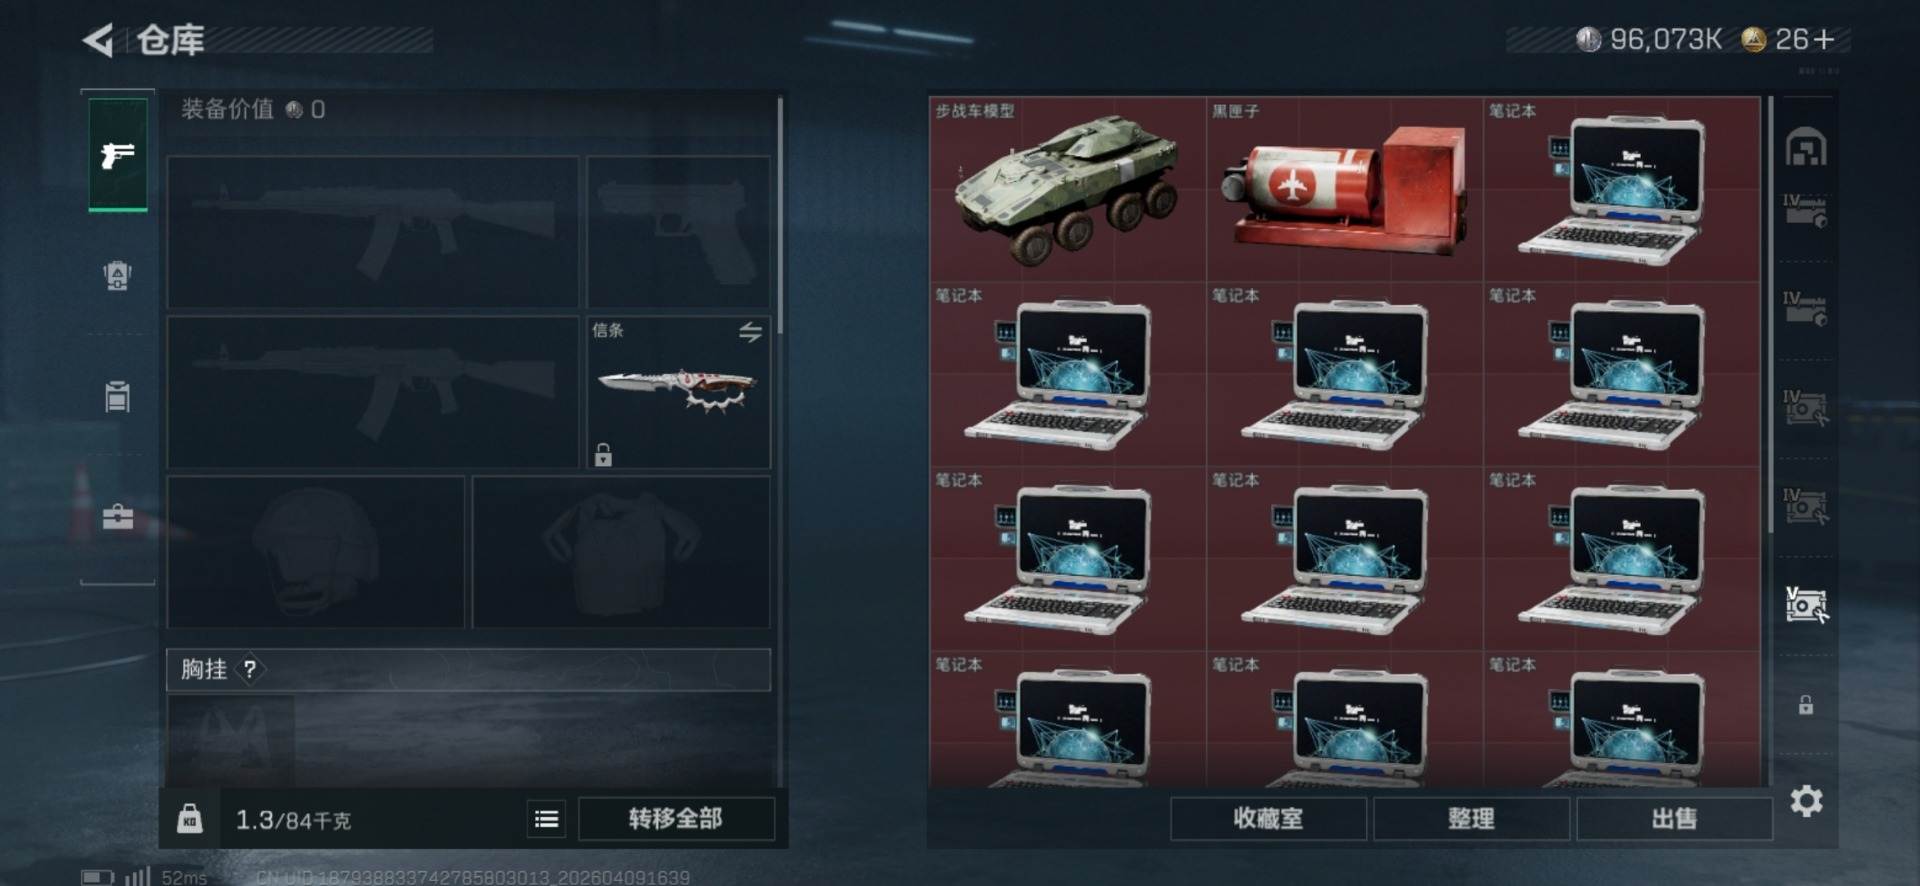Select the main warehouse icon at top right
This screenshot has width=1920, height=886.
[1806, 147]
